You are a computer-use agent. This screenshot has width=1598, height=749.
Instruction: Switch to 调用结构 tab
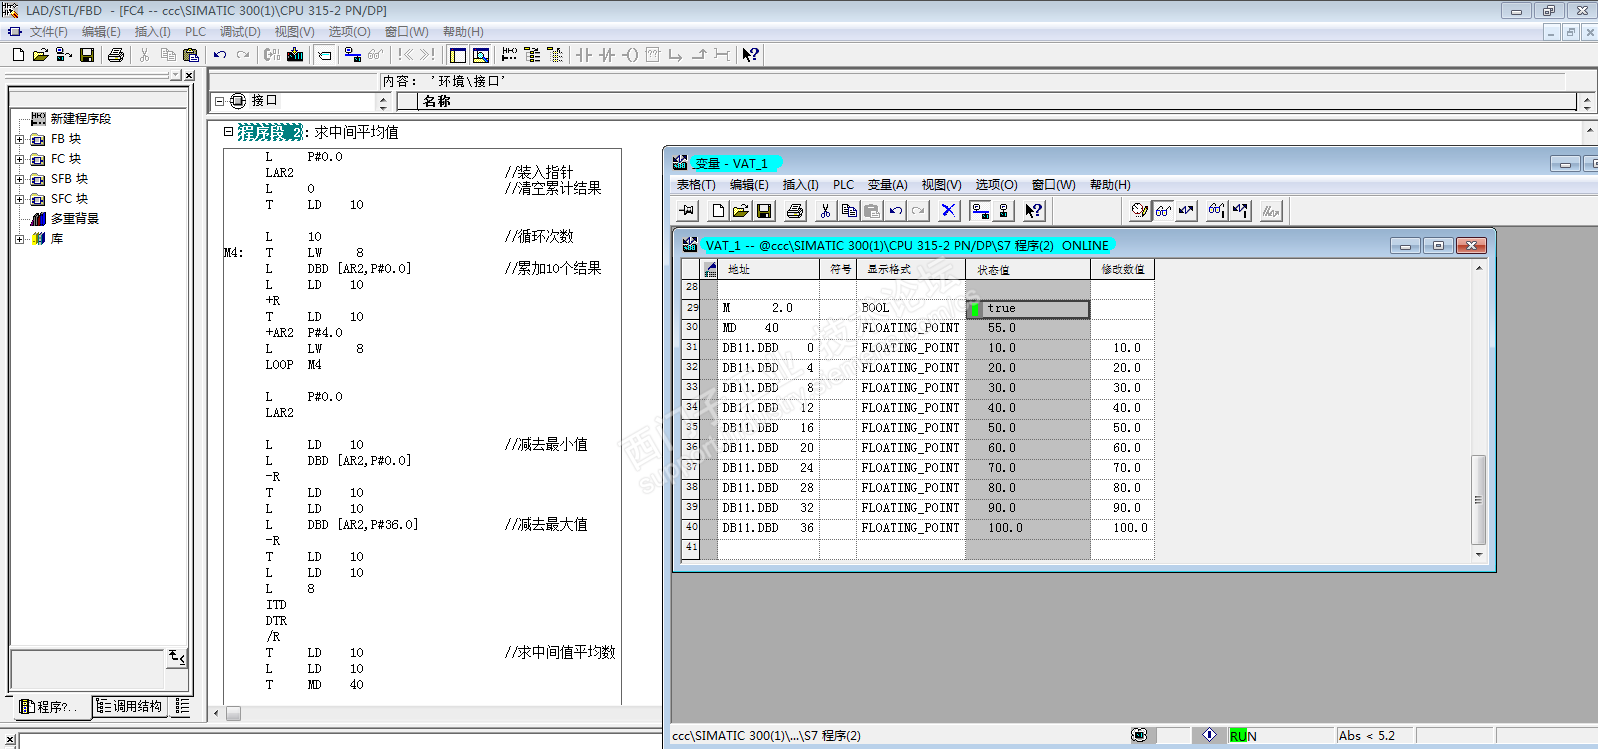click(x=130, y=706)
